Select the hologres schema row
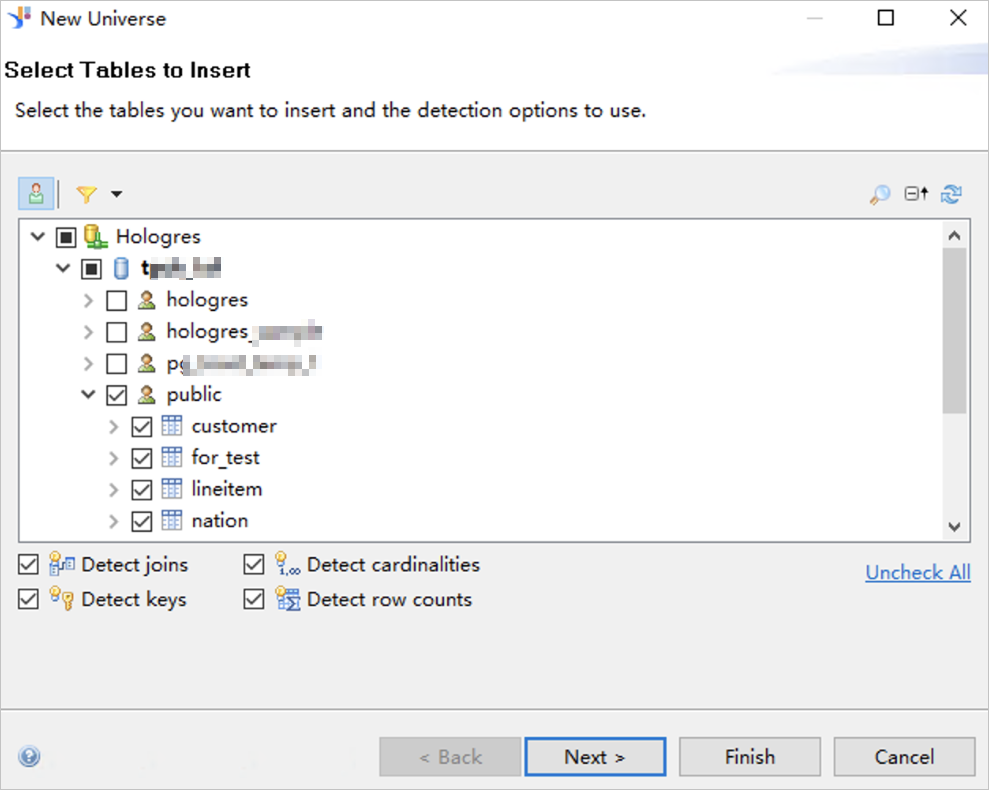 click(207, 300)
